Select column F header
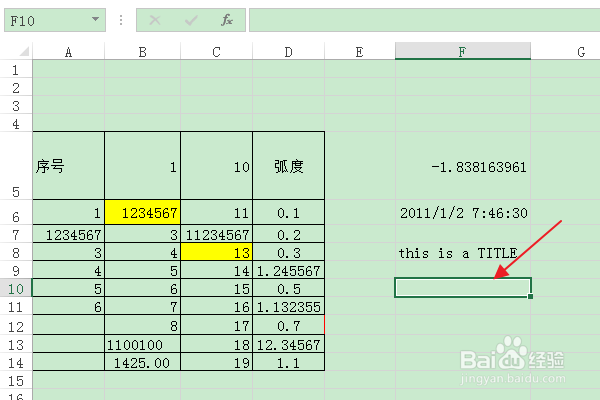The image size is (600, 400). (463, 51)
